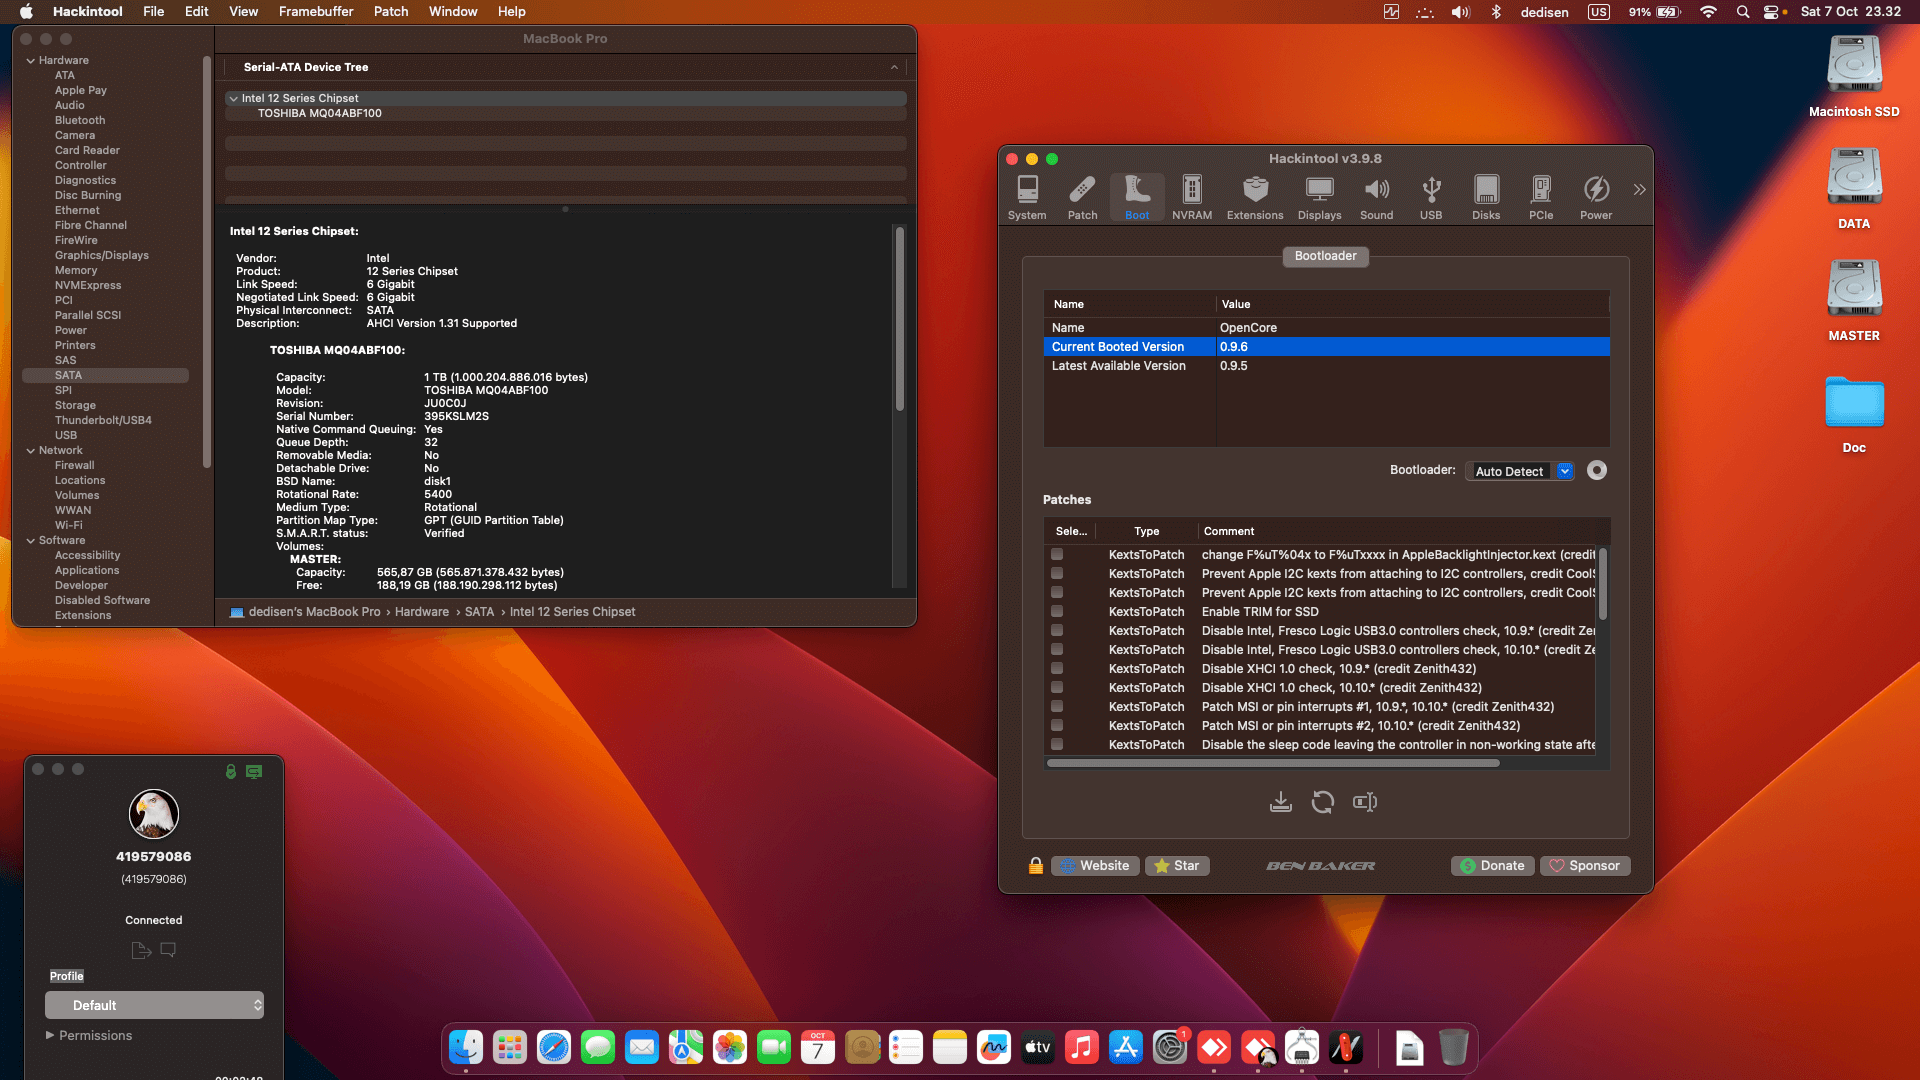Enable the Patch MSI pin interrupts #2 checkbox

coord(1057,725)
